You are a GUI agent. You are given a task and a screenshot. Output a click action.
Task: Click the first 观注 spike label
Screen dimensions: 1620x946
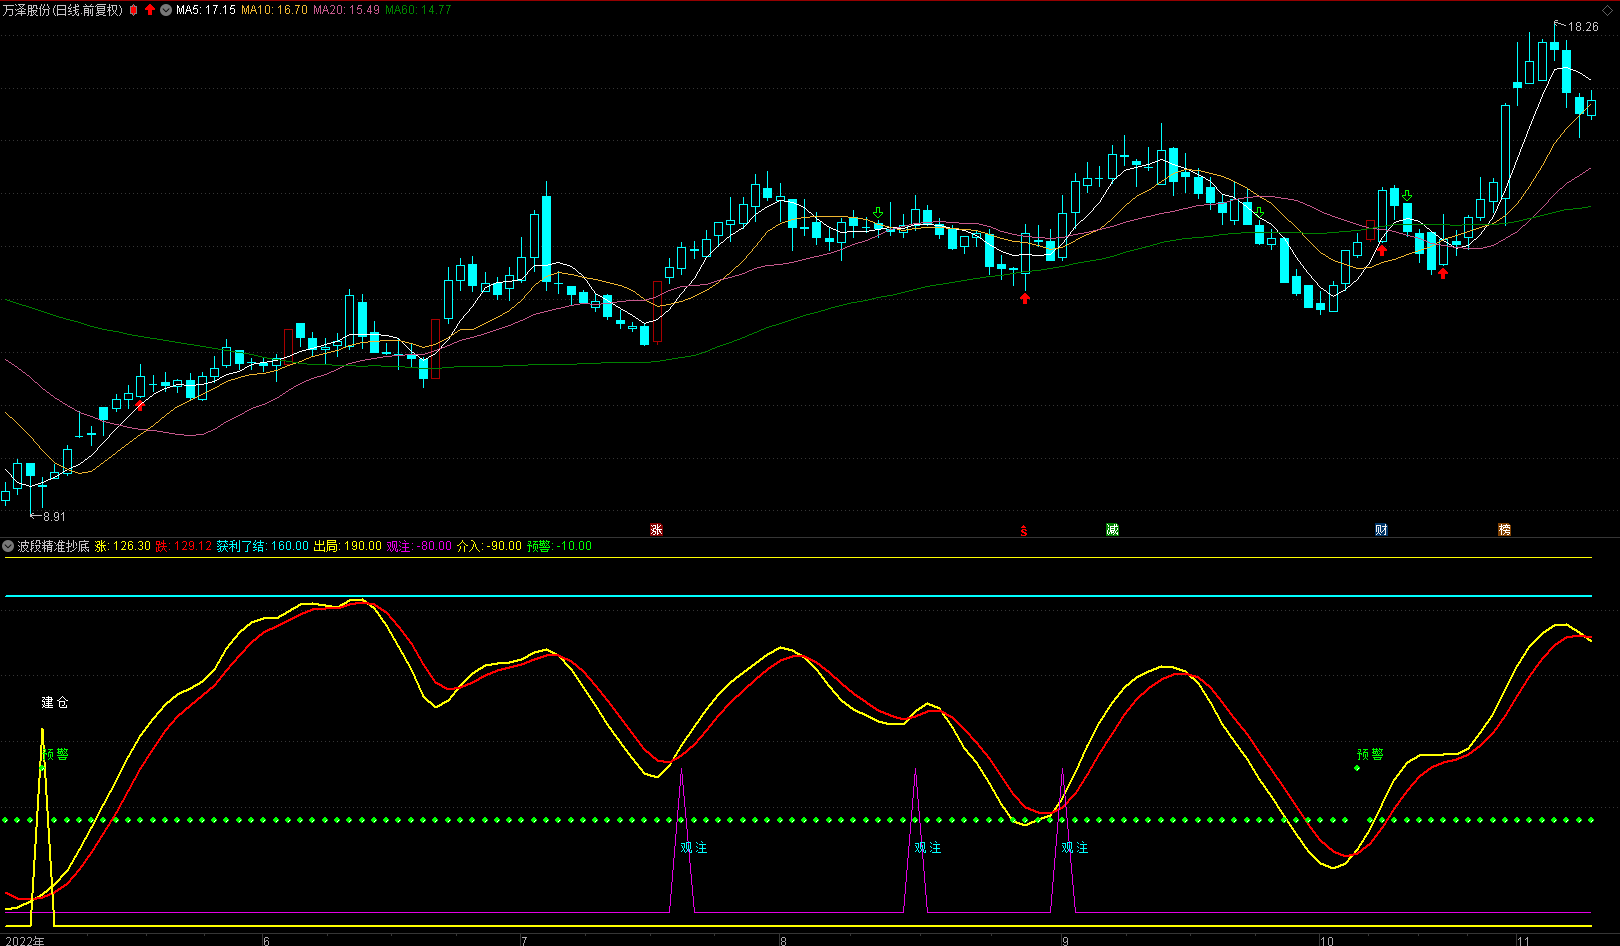point(694,848)
